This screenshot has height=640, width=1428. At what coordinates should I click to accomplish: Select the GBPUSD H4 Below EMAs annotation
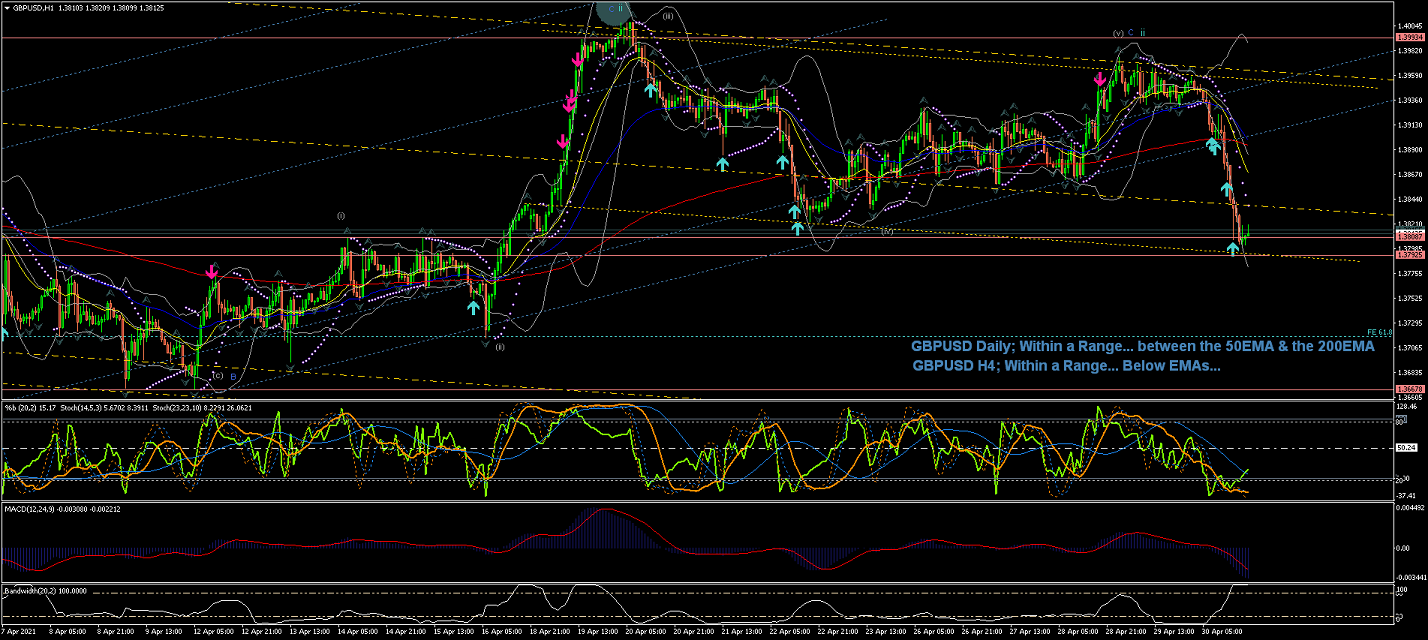tap(1066, 366)
